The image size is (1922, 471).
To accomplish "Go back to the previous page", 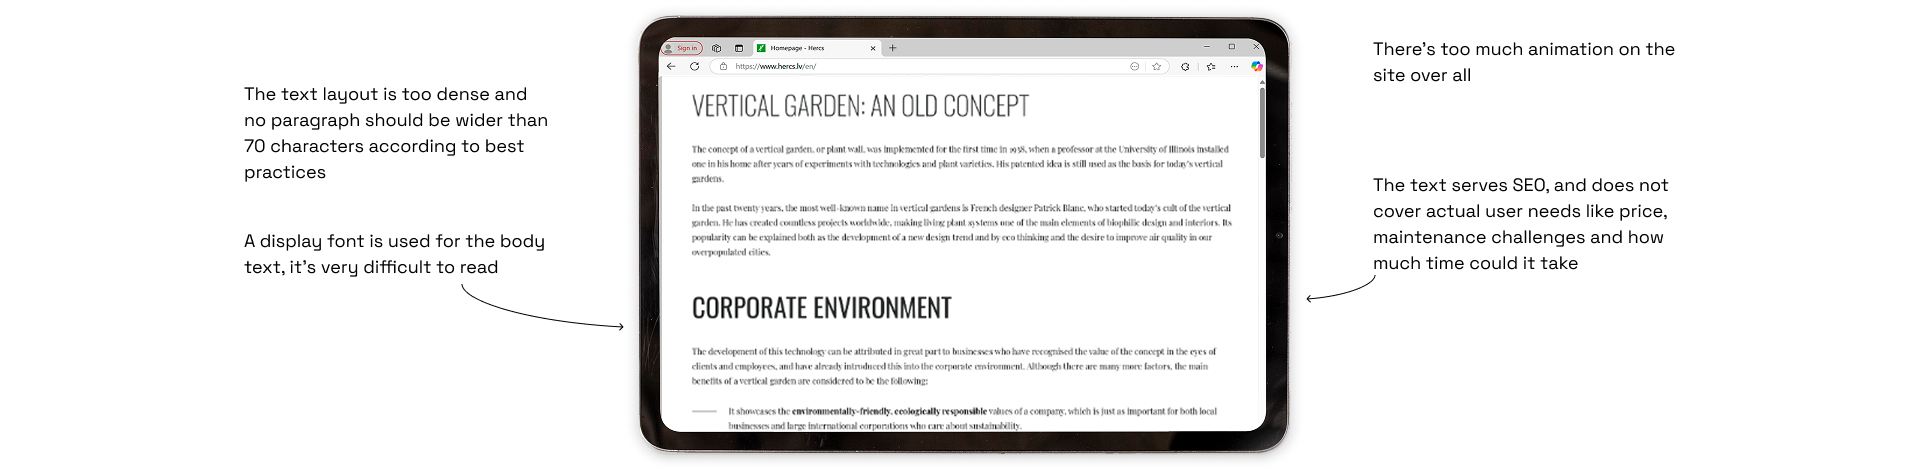I will 671,66.
